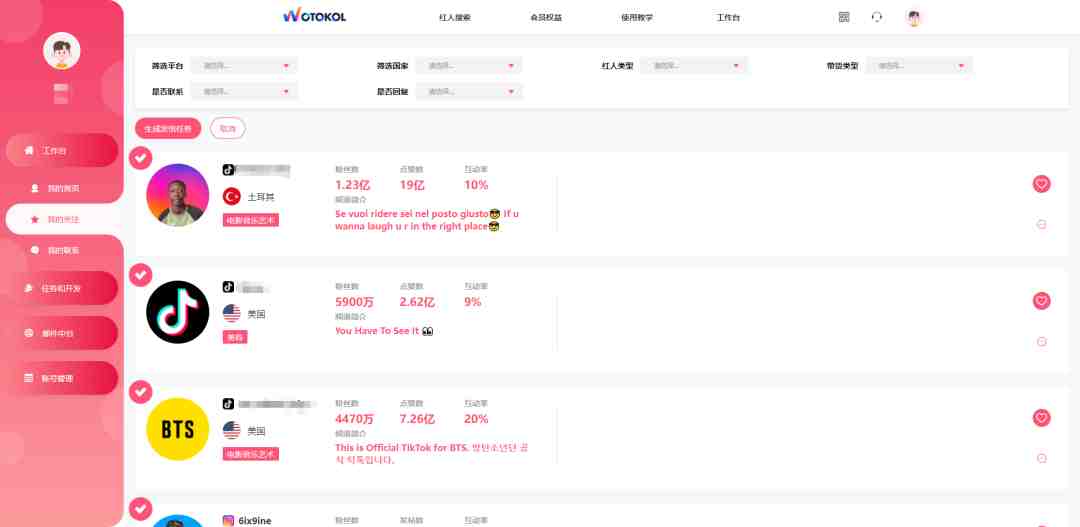Click the category tag in the BTS row
This screenshot has height=527, width=1080.
pyautogui.click(x=251, y=454)
